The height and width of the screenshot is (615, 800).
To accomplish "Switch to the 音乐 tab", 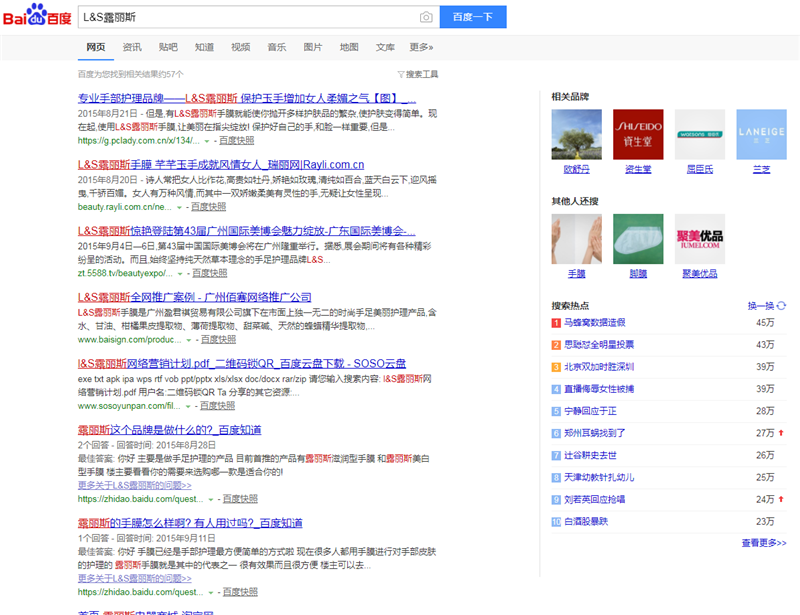I will (277, 47).
